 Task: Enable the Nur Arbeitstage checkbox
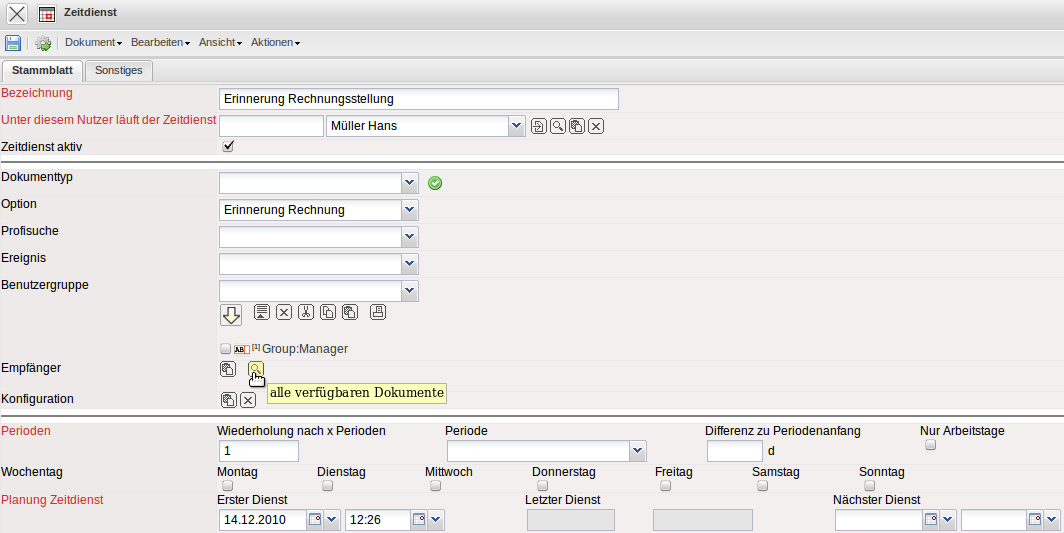tap(930, 445)
